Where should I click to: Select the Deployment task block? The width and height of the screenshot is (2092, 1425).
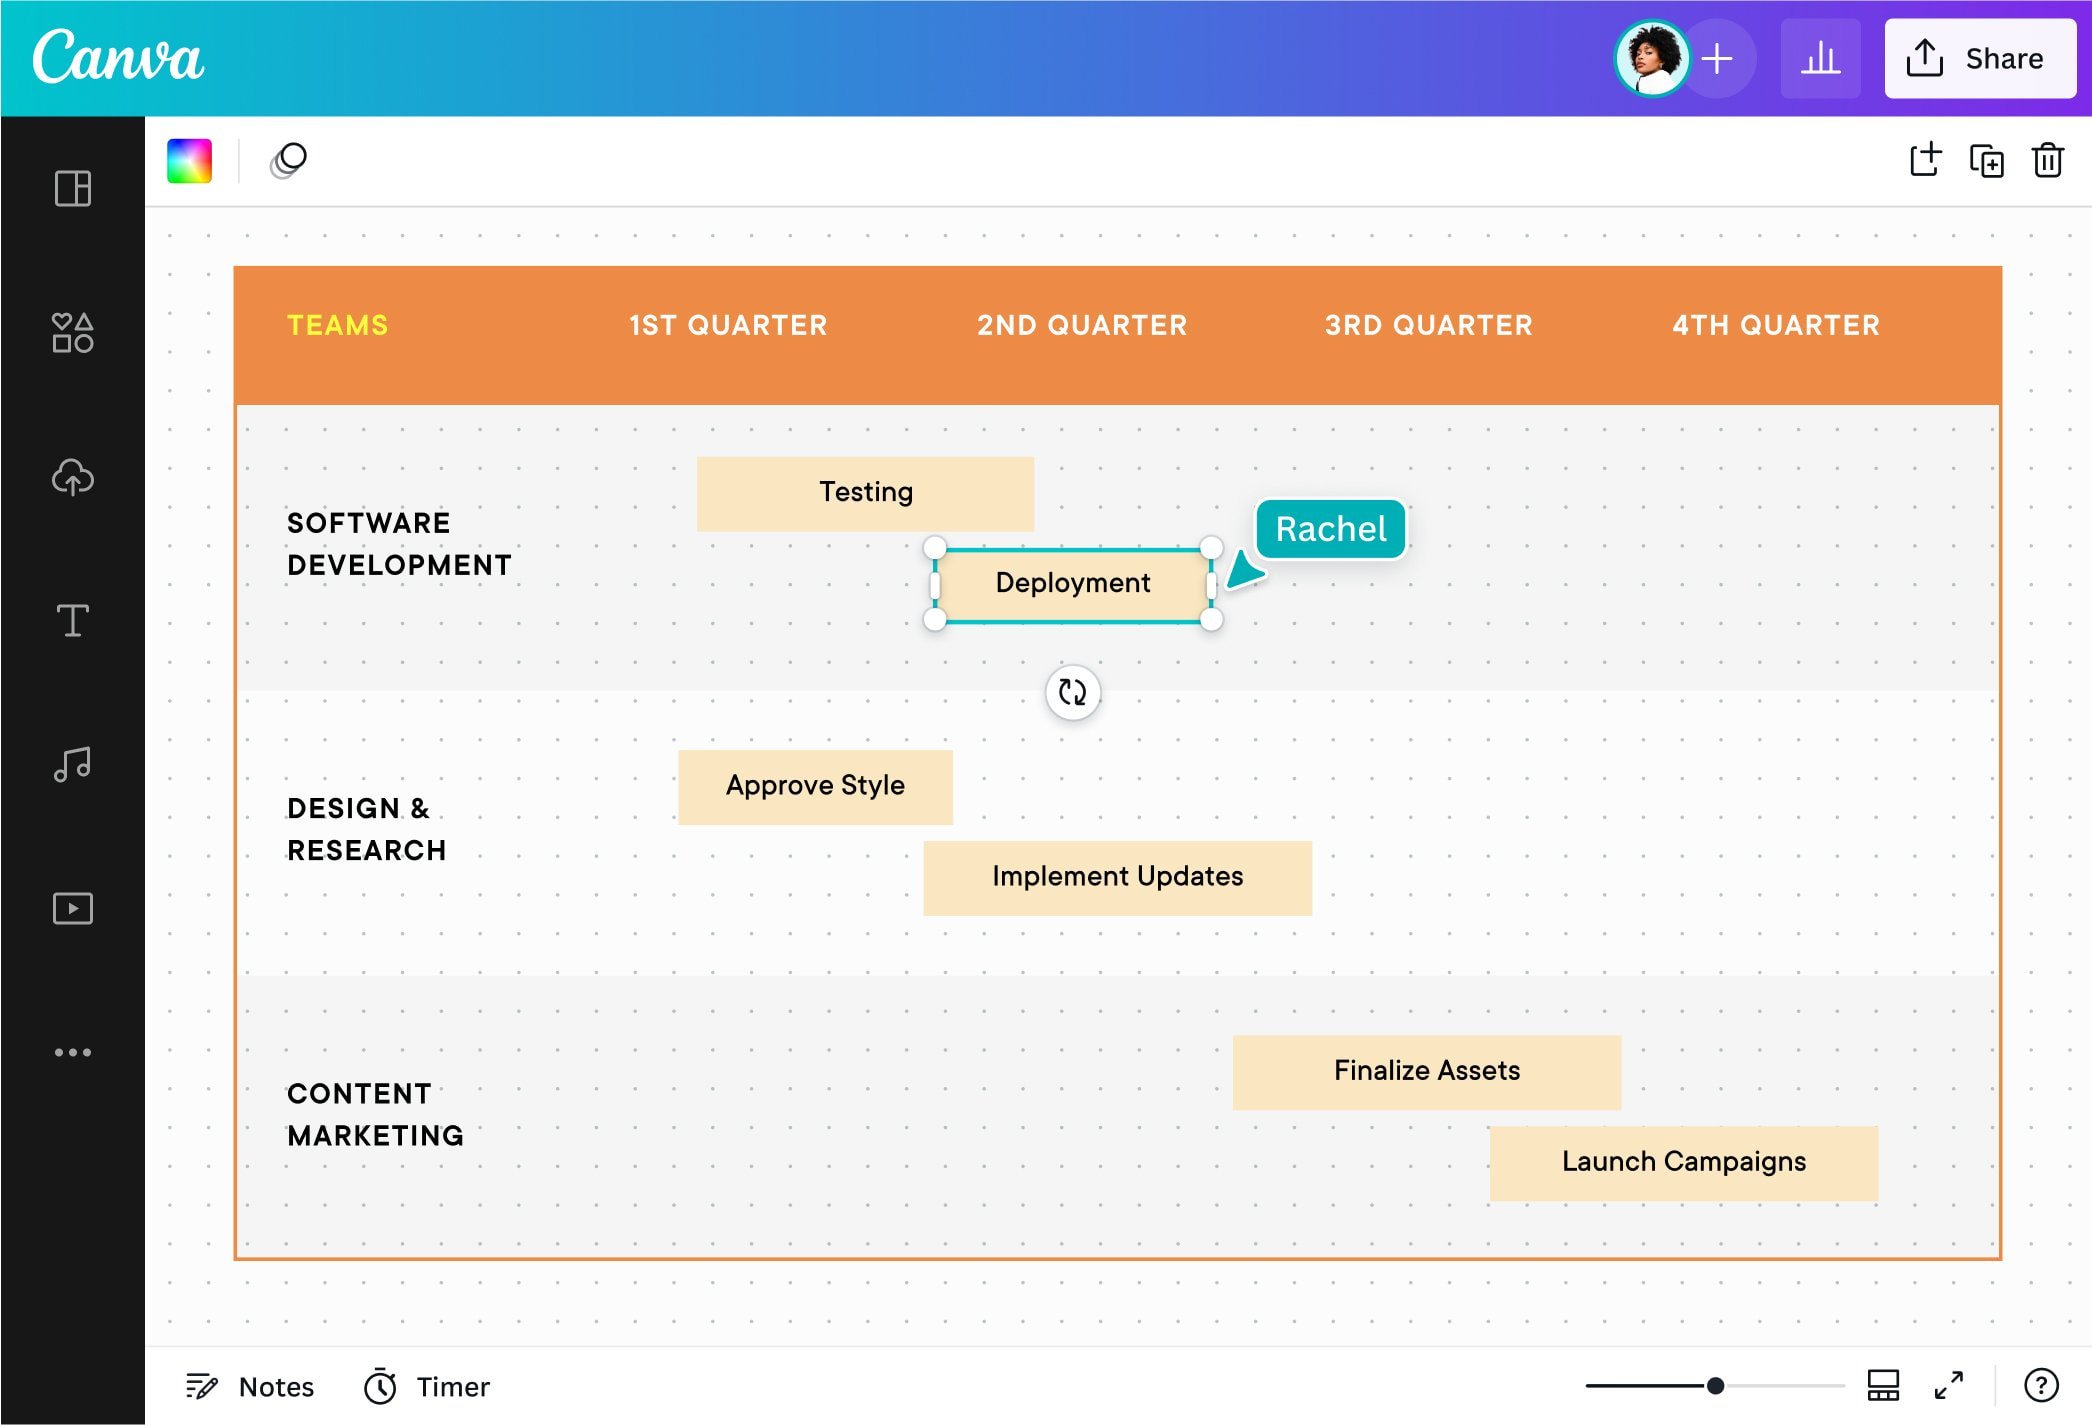1071,583
